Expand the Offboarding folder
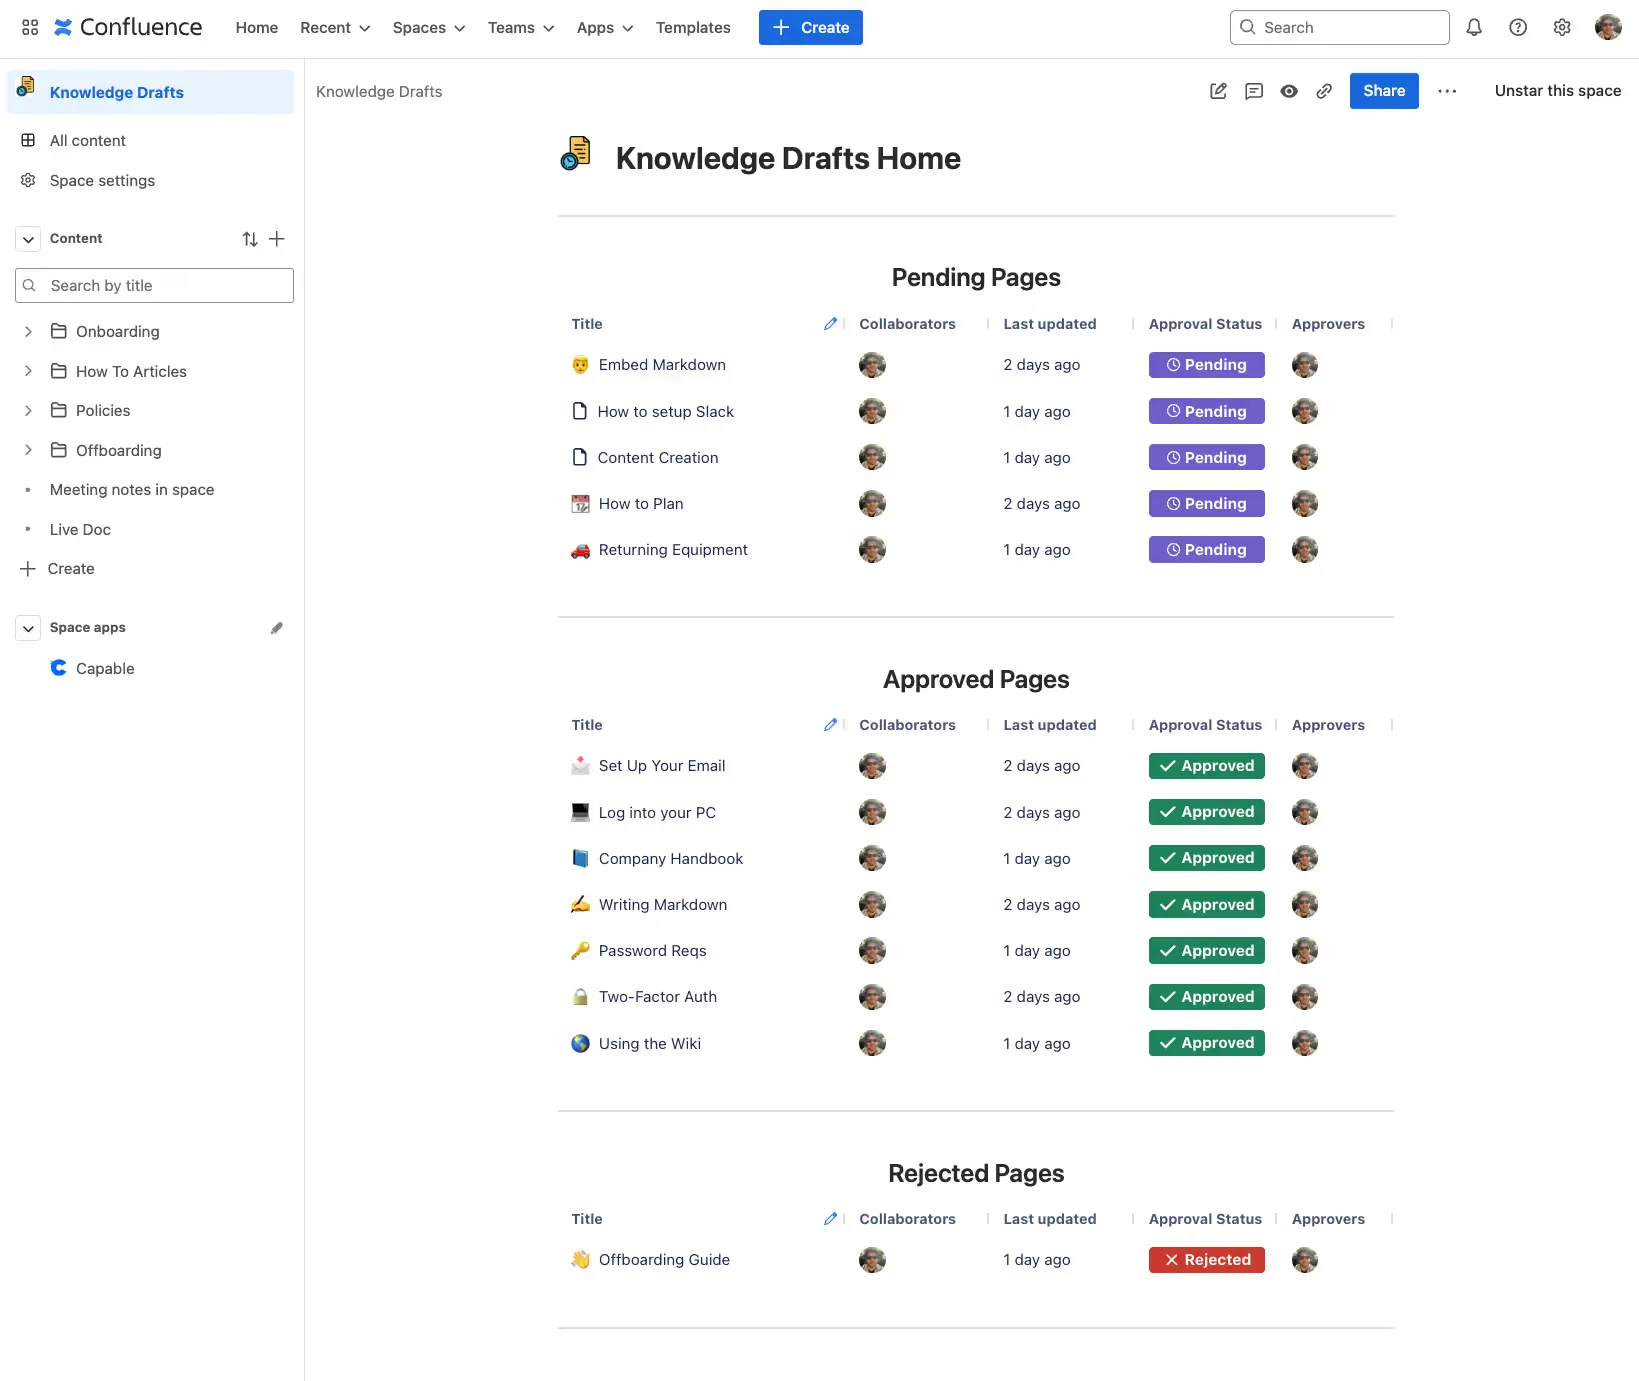 [x=28, y=450]
